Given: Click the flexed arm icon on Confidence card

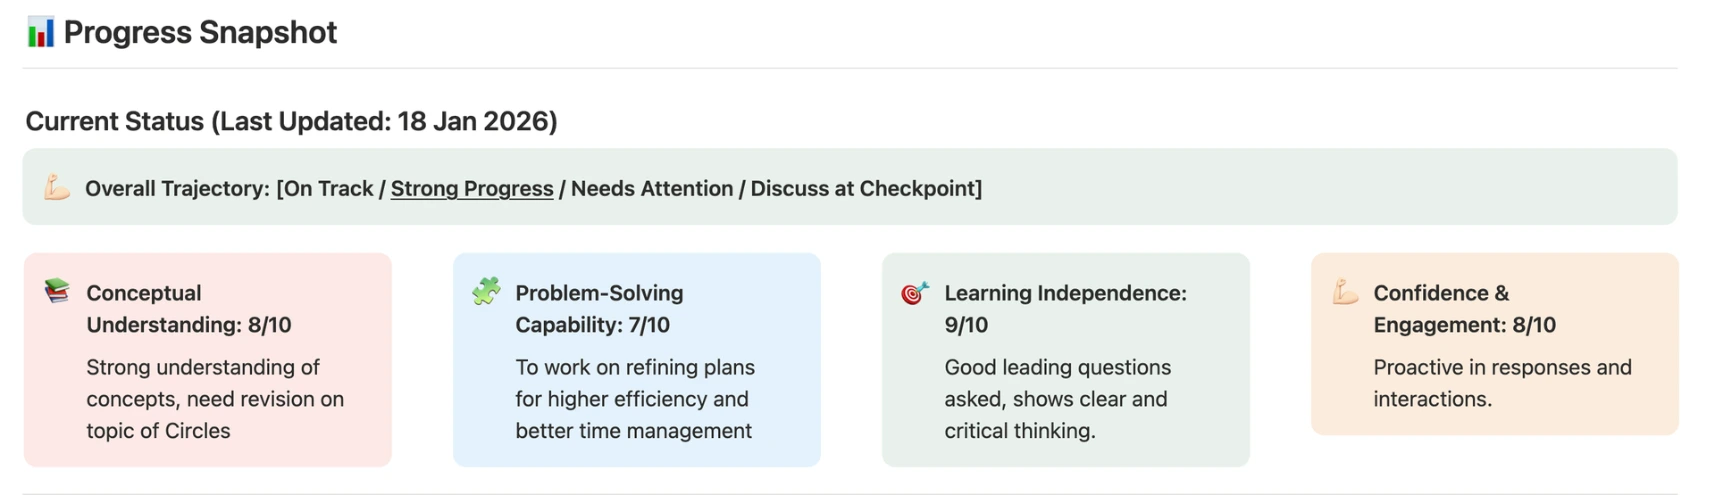Looking at the screenshot, I should click(x=1345, y=292).
